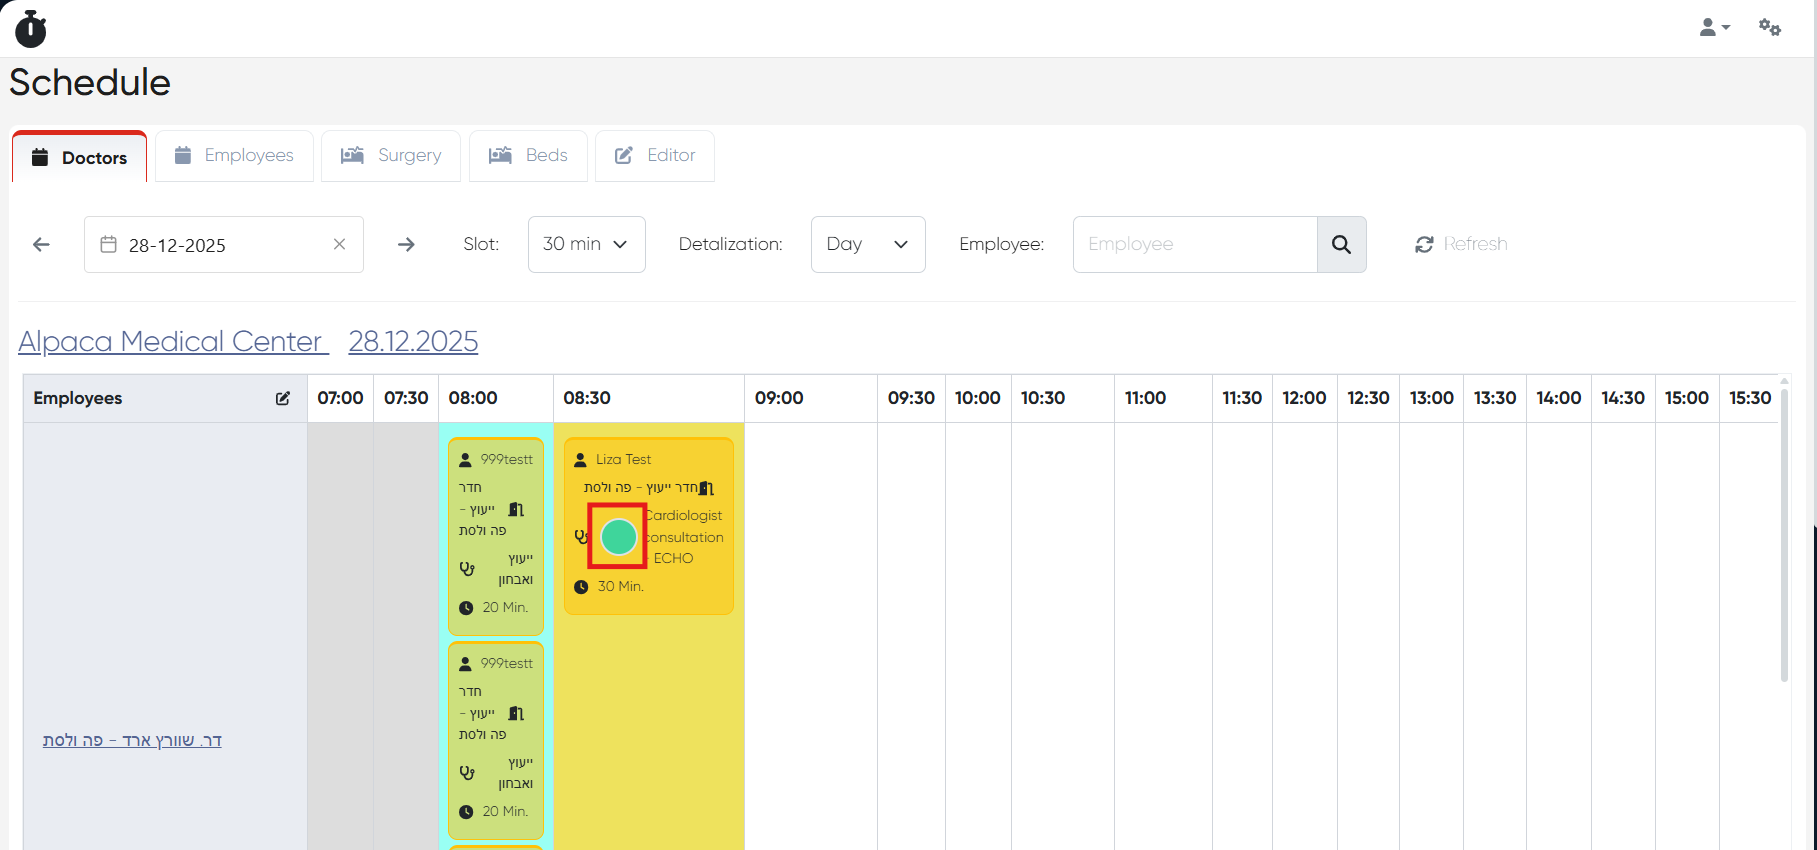
Task: Open settings via the gears icon
Action: pos(1769,28)
